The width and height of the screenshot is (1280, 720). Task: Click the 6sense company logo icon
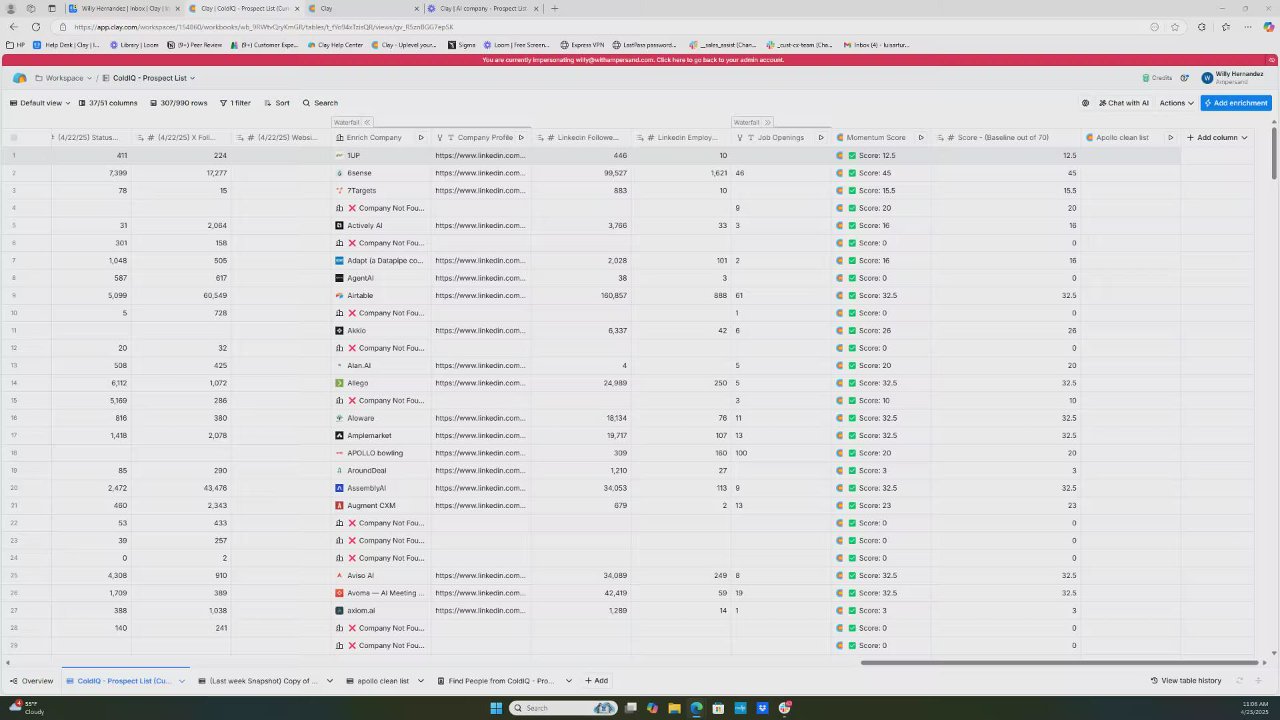[x=340, y=173]
